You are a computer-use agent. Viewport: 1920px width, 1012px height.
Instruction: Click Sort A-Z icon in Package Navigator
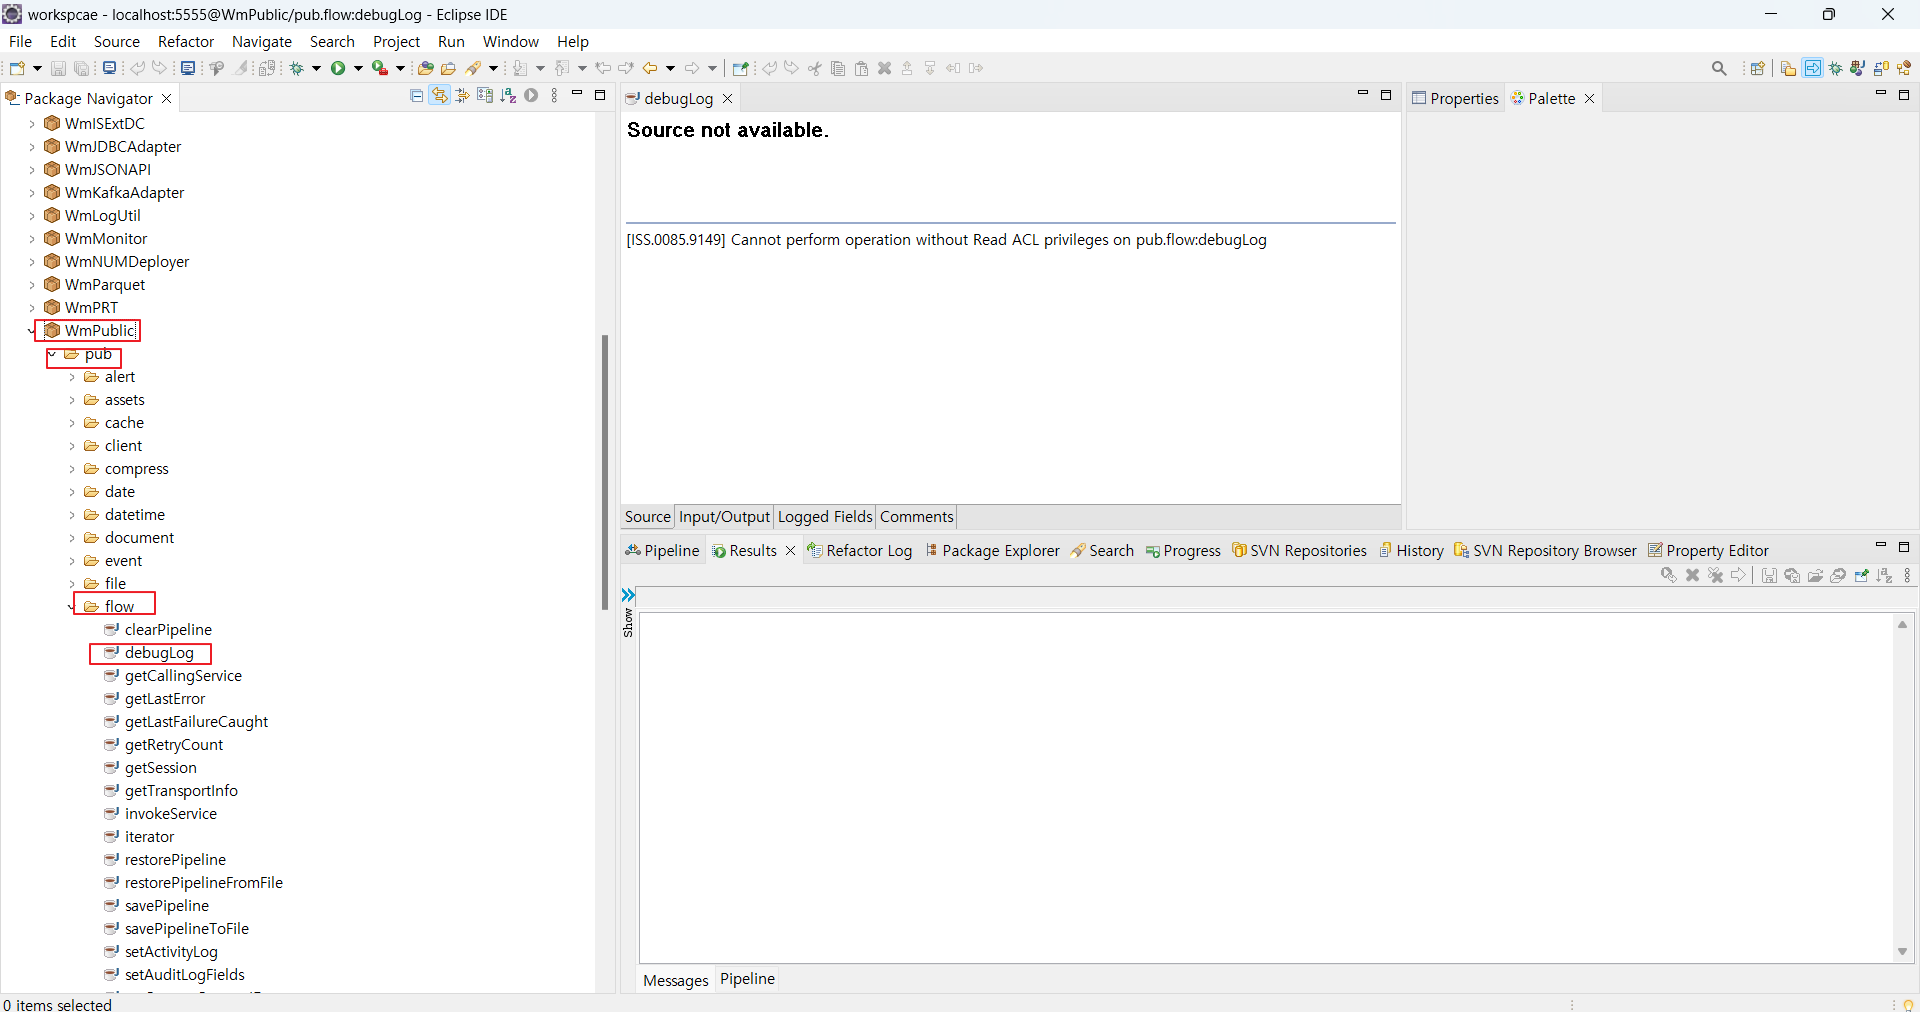coord(508,95)
